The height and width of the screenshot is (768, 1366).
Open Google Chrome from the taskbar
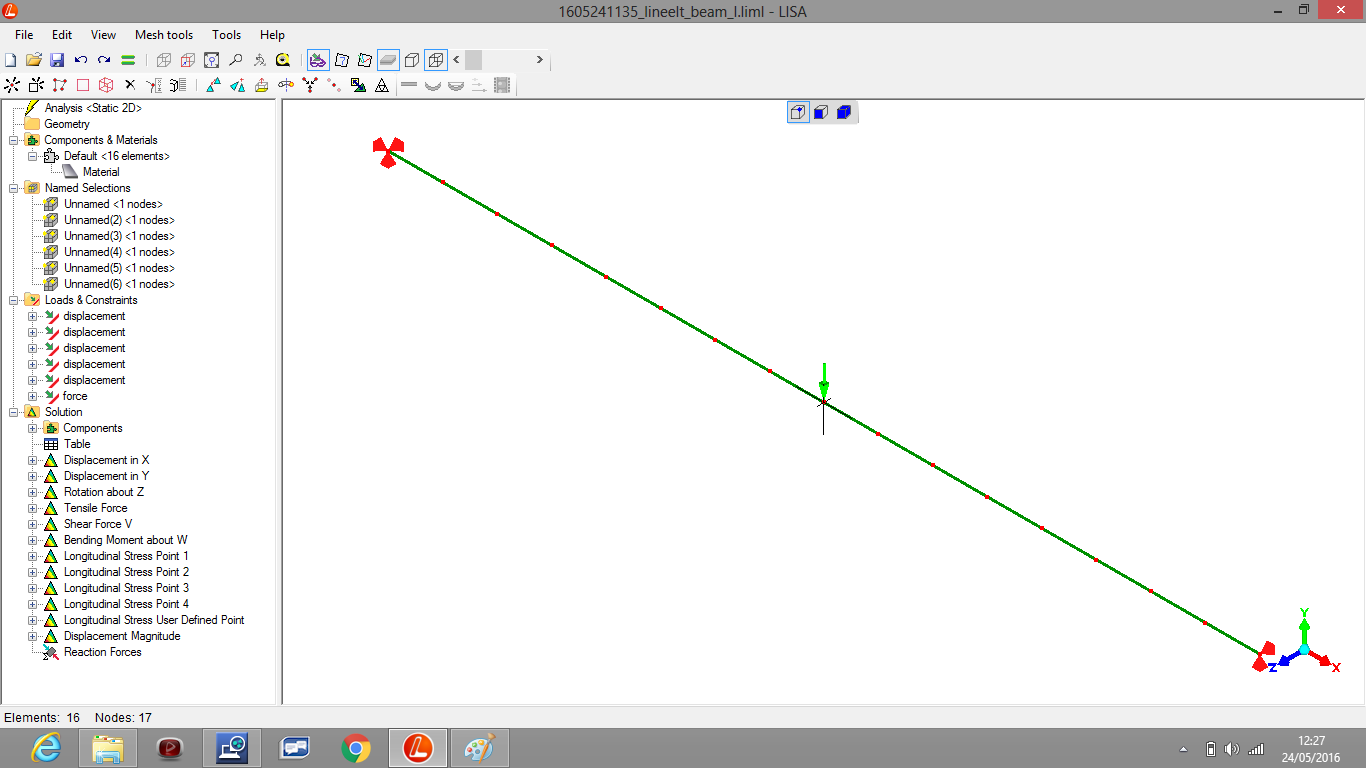pos(355,748)
